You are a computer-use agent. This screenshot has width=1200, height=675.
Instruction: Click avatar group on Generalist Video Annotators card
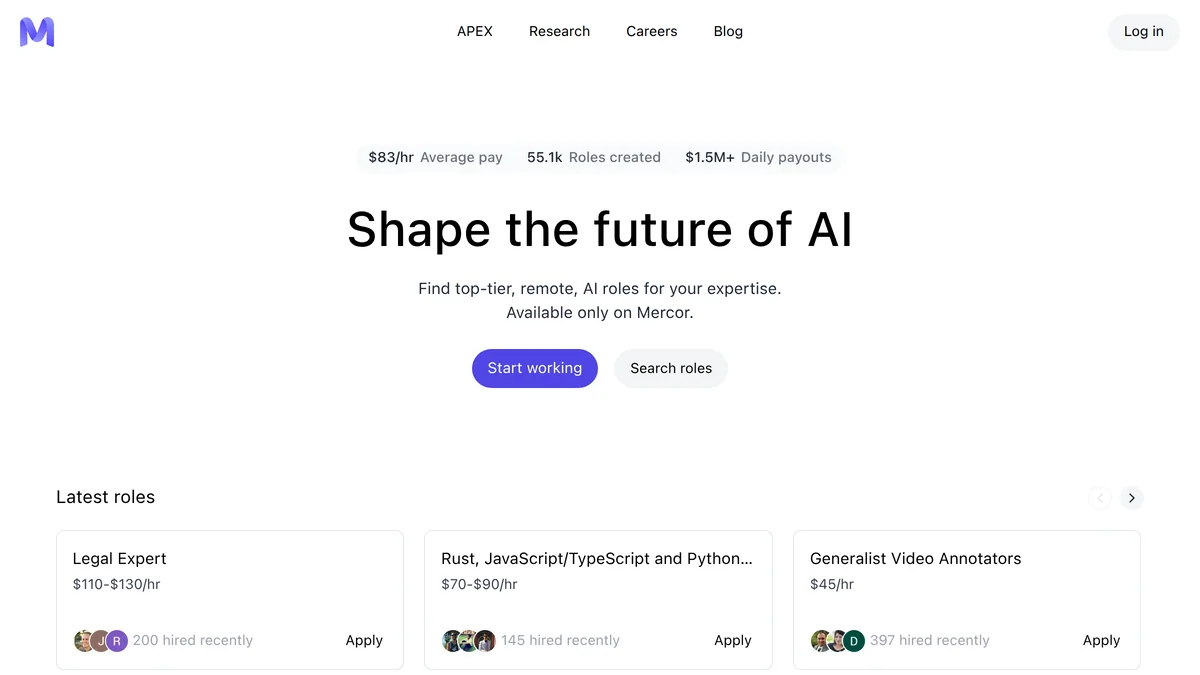[x=838, y=641]
